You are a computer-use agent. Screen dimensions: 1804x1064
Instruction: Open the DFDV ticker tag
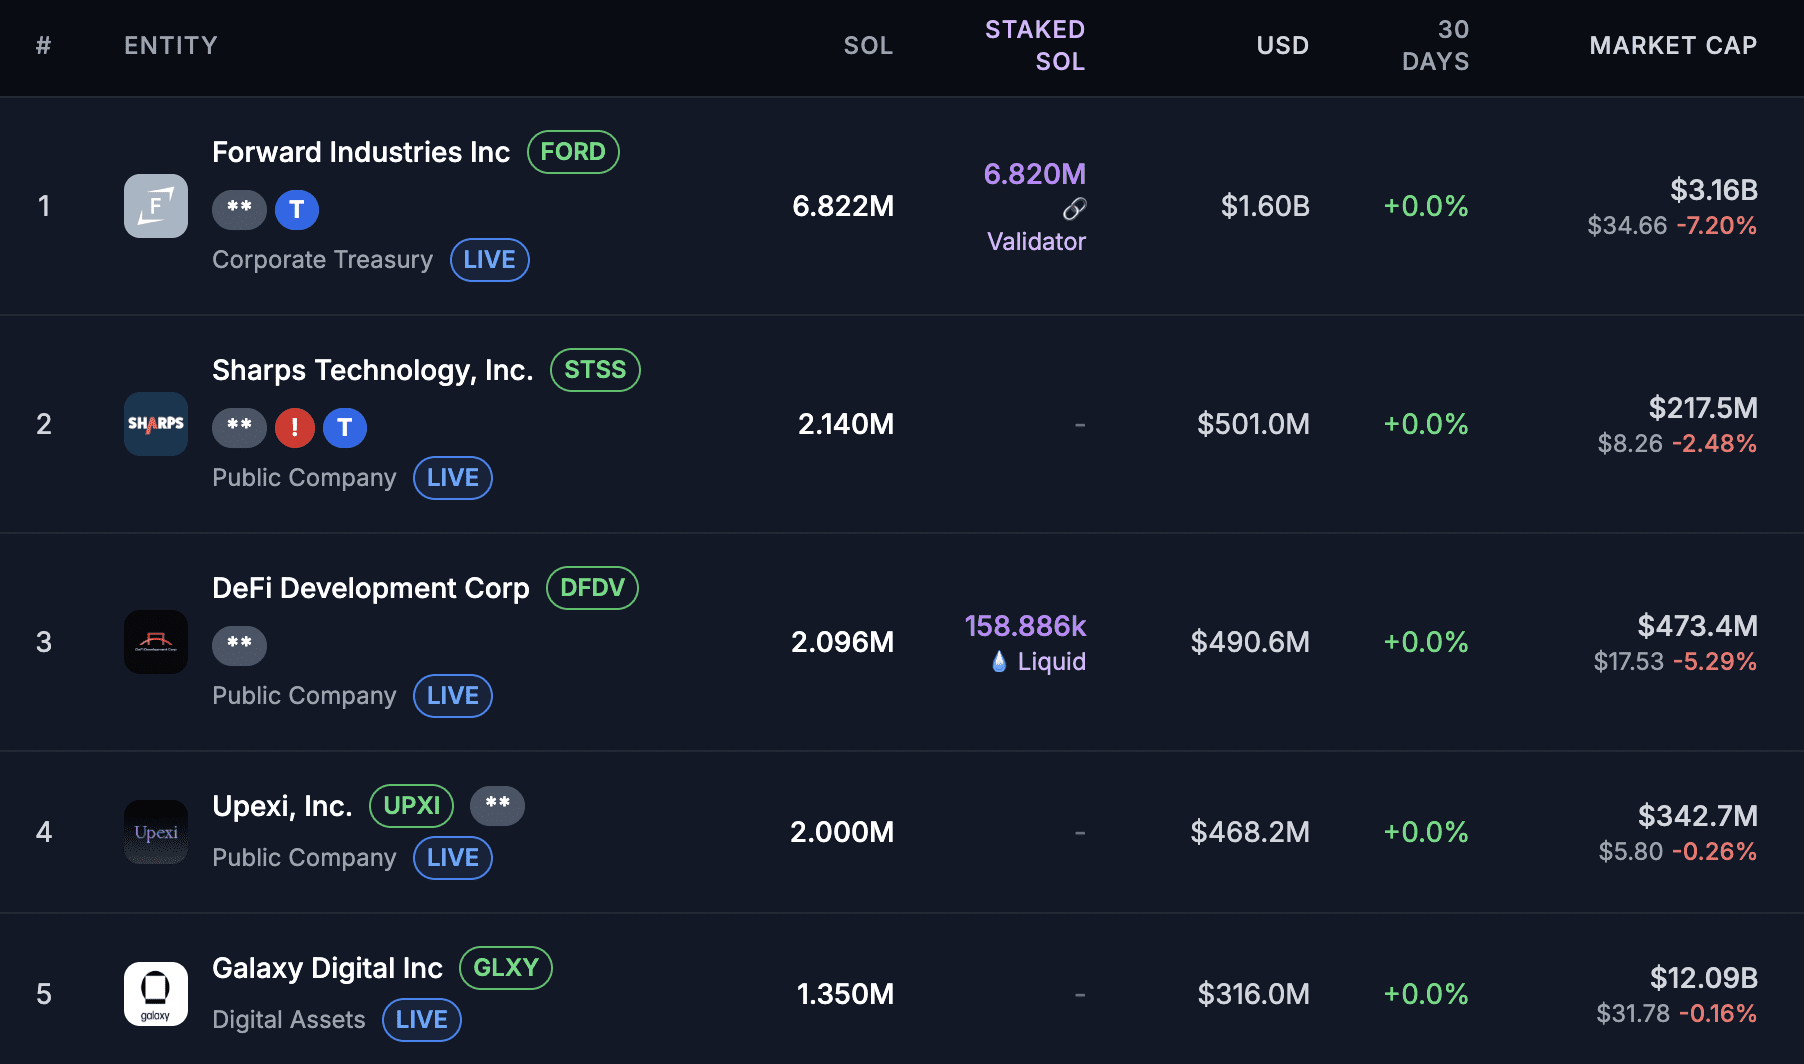click(x=592, y=588)
